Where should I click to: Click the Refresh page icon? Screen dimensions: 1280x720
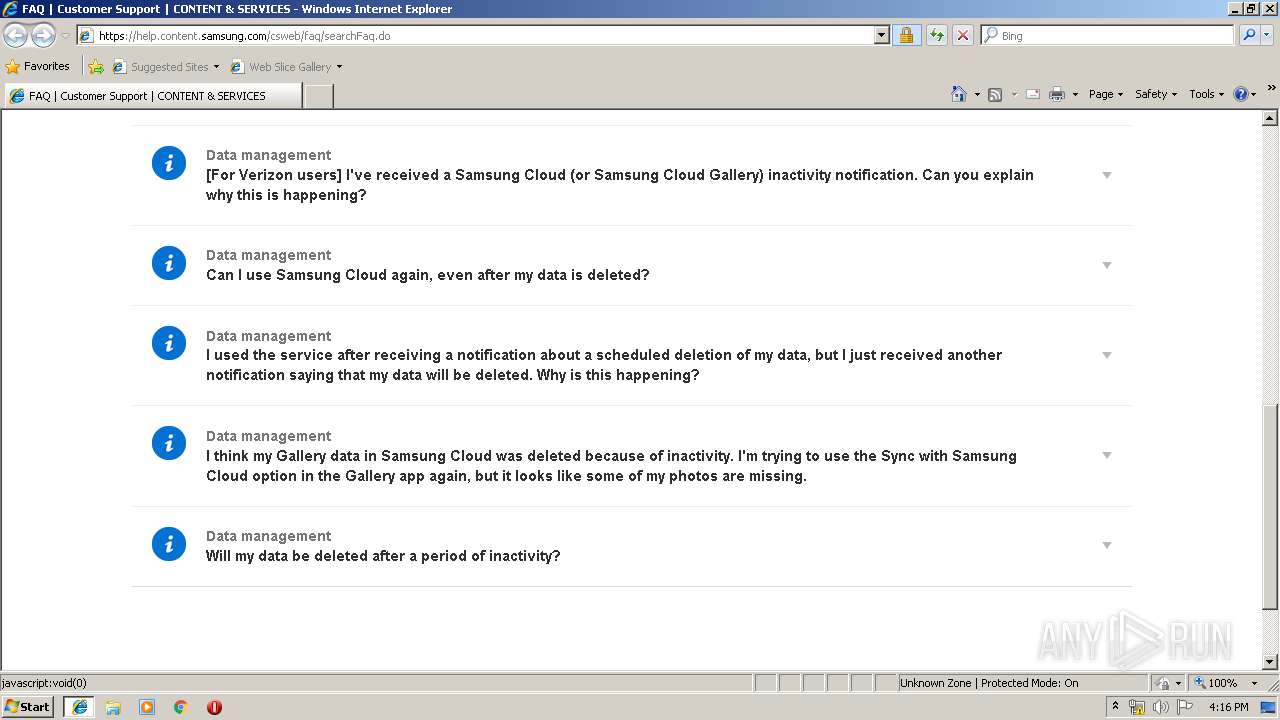point(936,35)
